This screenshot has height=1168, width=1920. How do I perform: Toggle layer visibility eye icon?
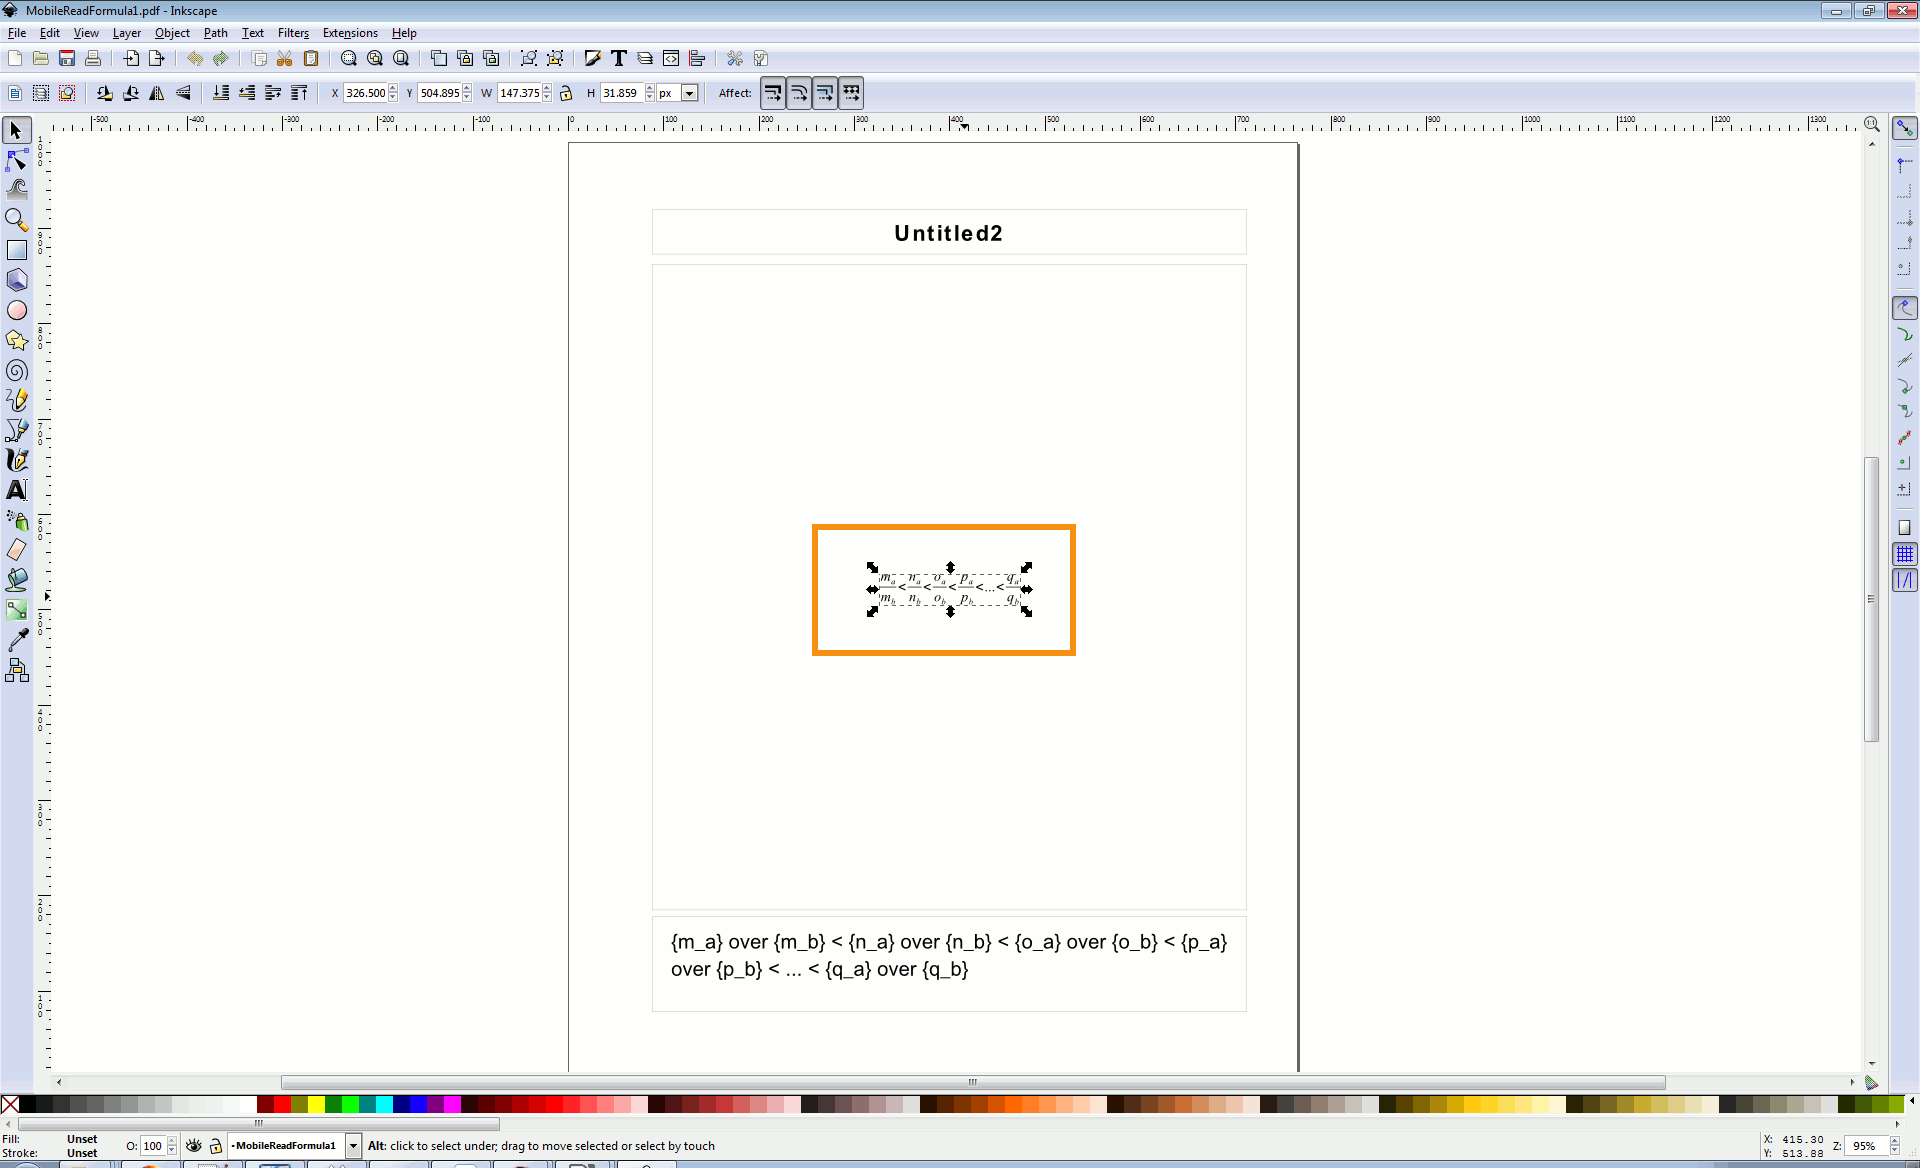point(194,1146)
